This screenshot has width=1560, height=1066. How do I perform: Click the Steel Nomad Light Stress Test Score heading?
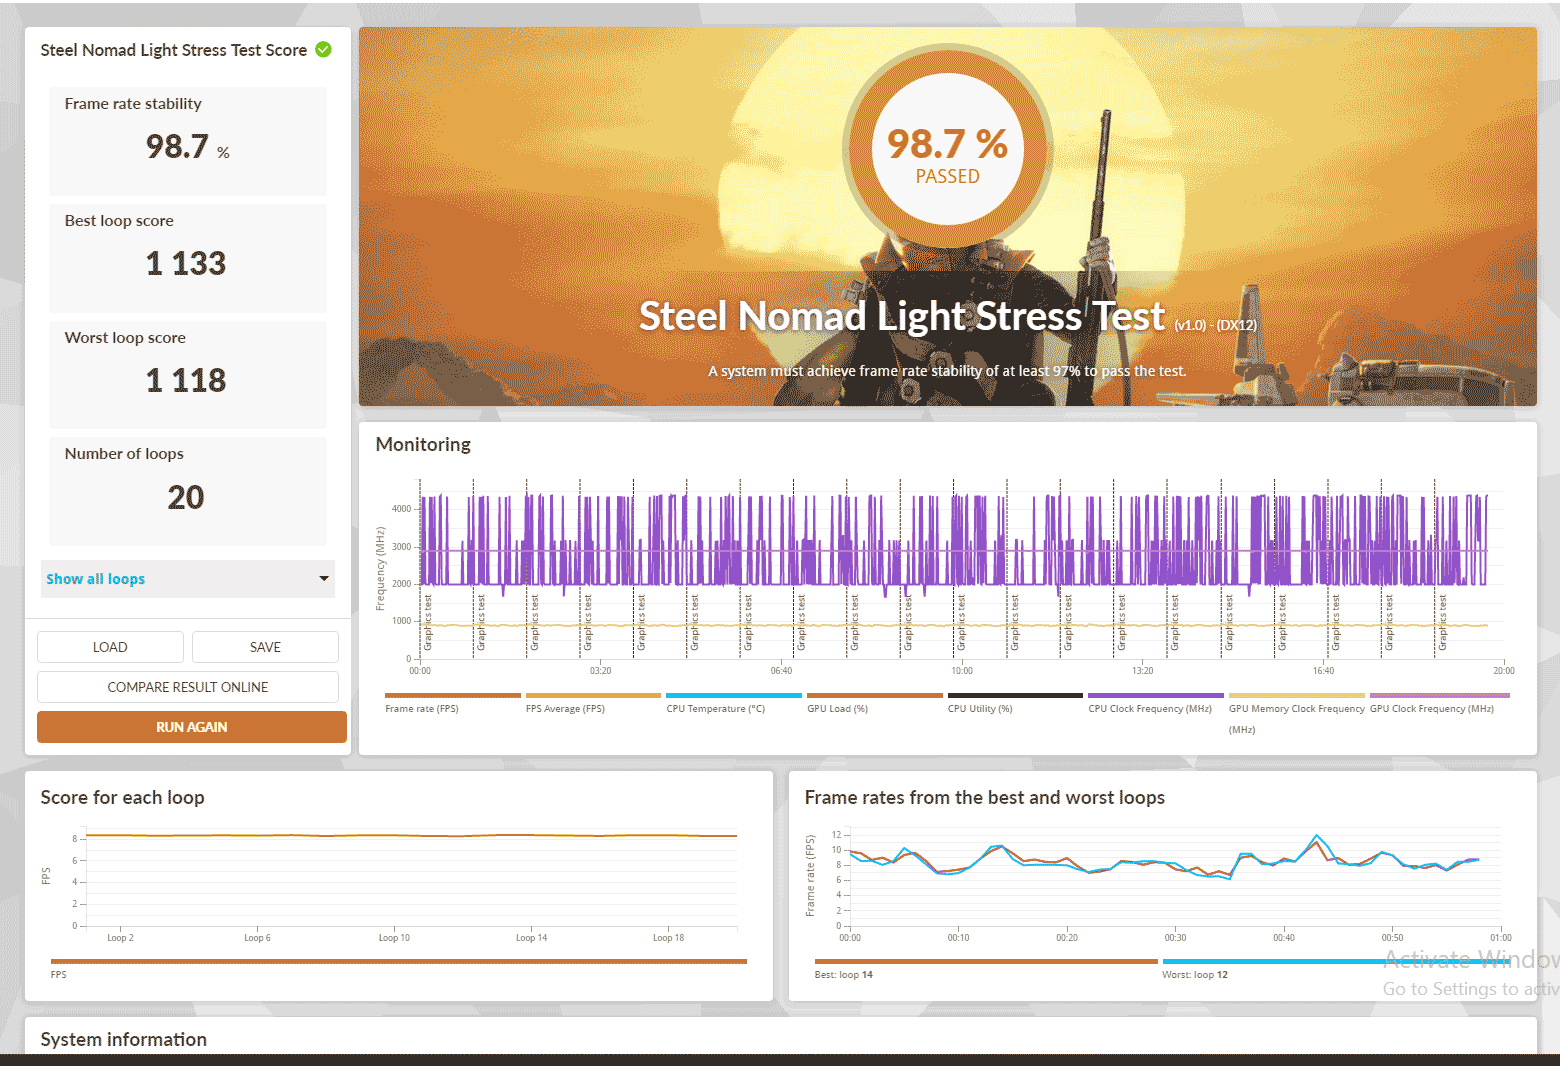pyautogui.click(x=174, y=50)
